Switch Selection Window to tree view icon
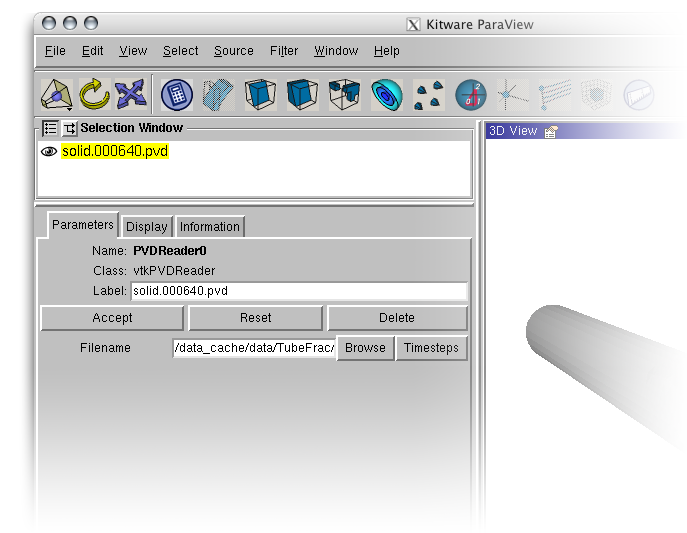The width and height of the screenshot is (687, 533). (x=69, y=128)
